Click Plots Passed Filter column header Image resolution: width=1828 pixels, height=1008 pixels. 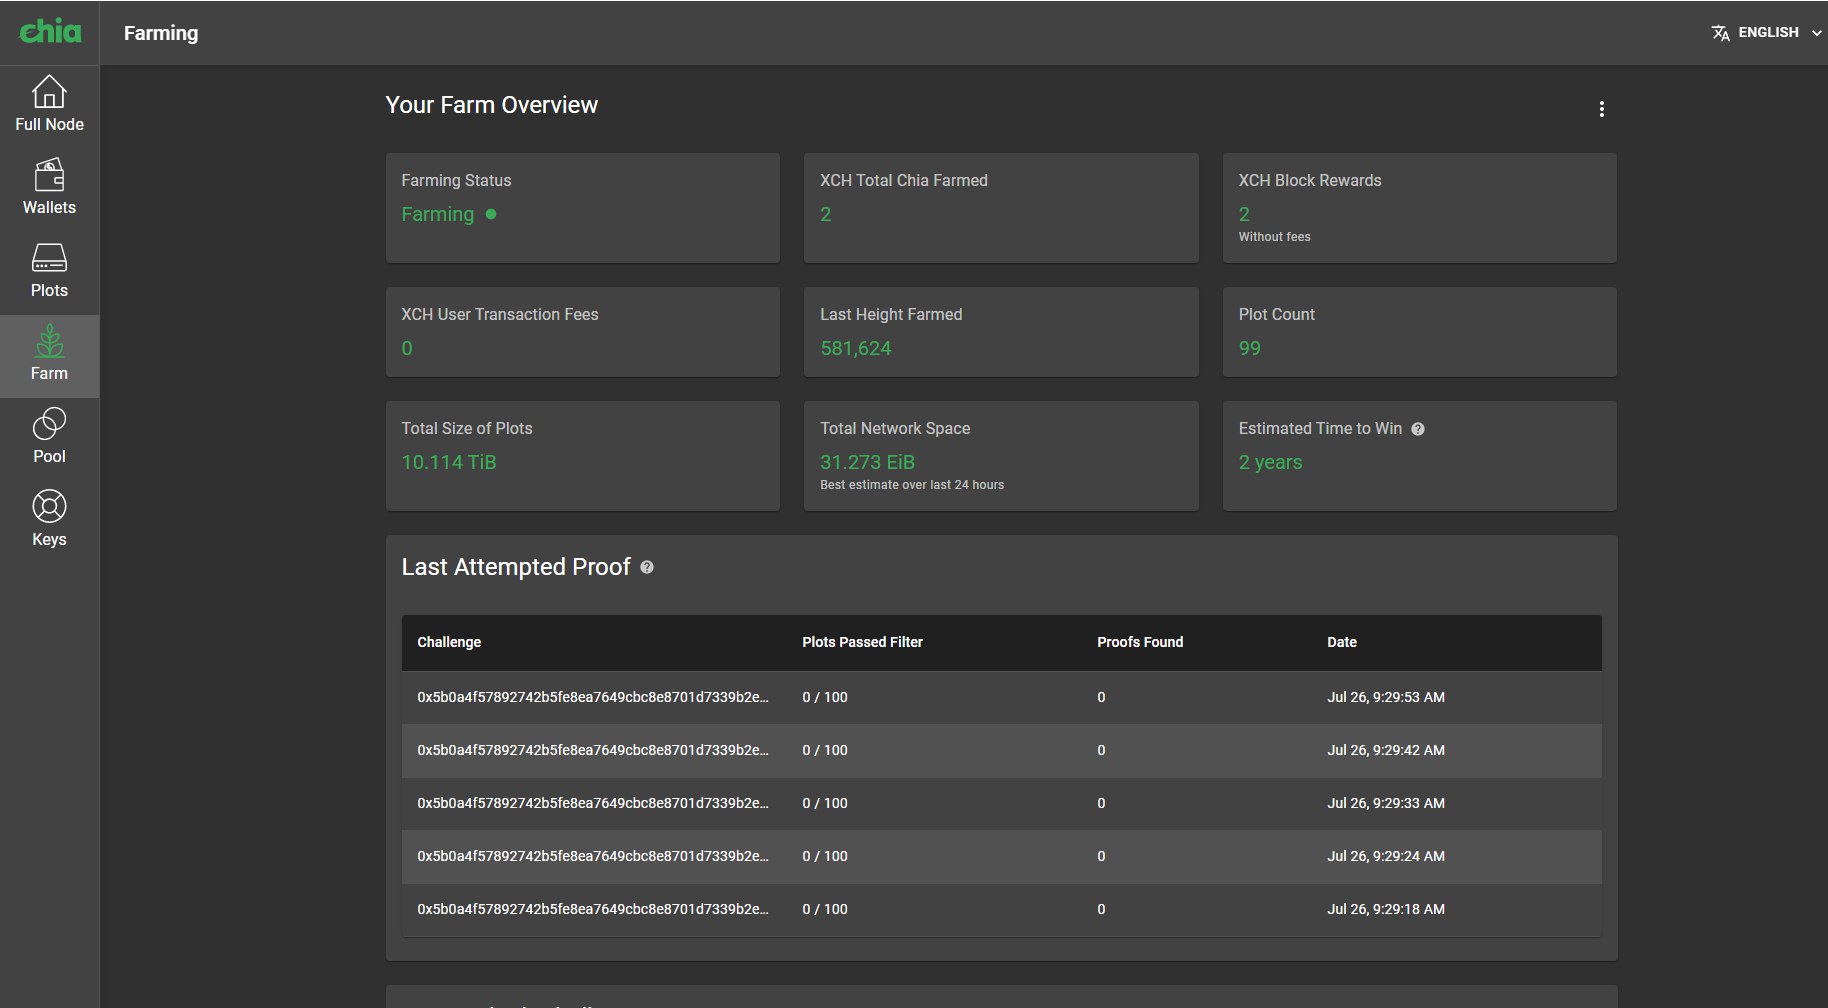pos(862,642)
